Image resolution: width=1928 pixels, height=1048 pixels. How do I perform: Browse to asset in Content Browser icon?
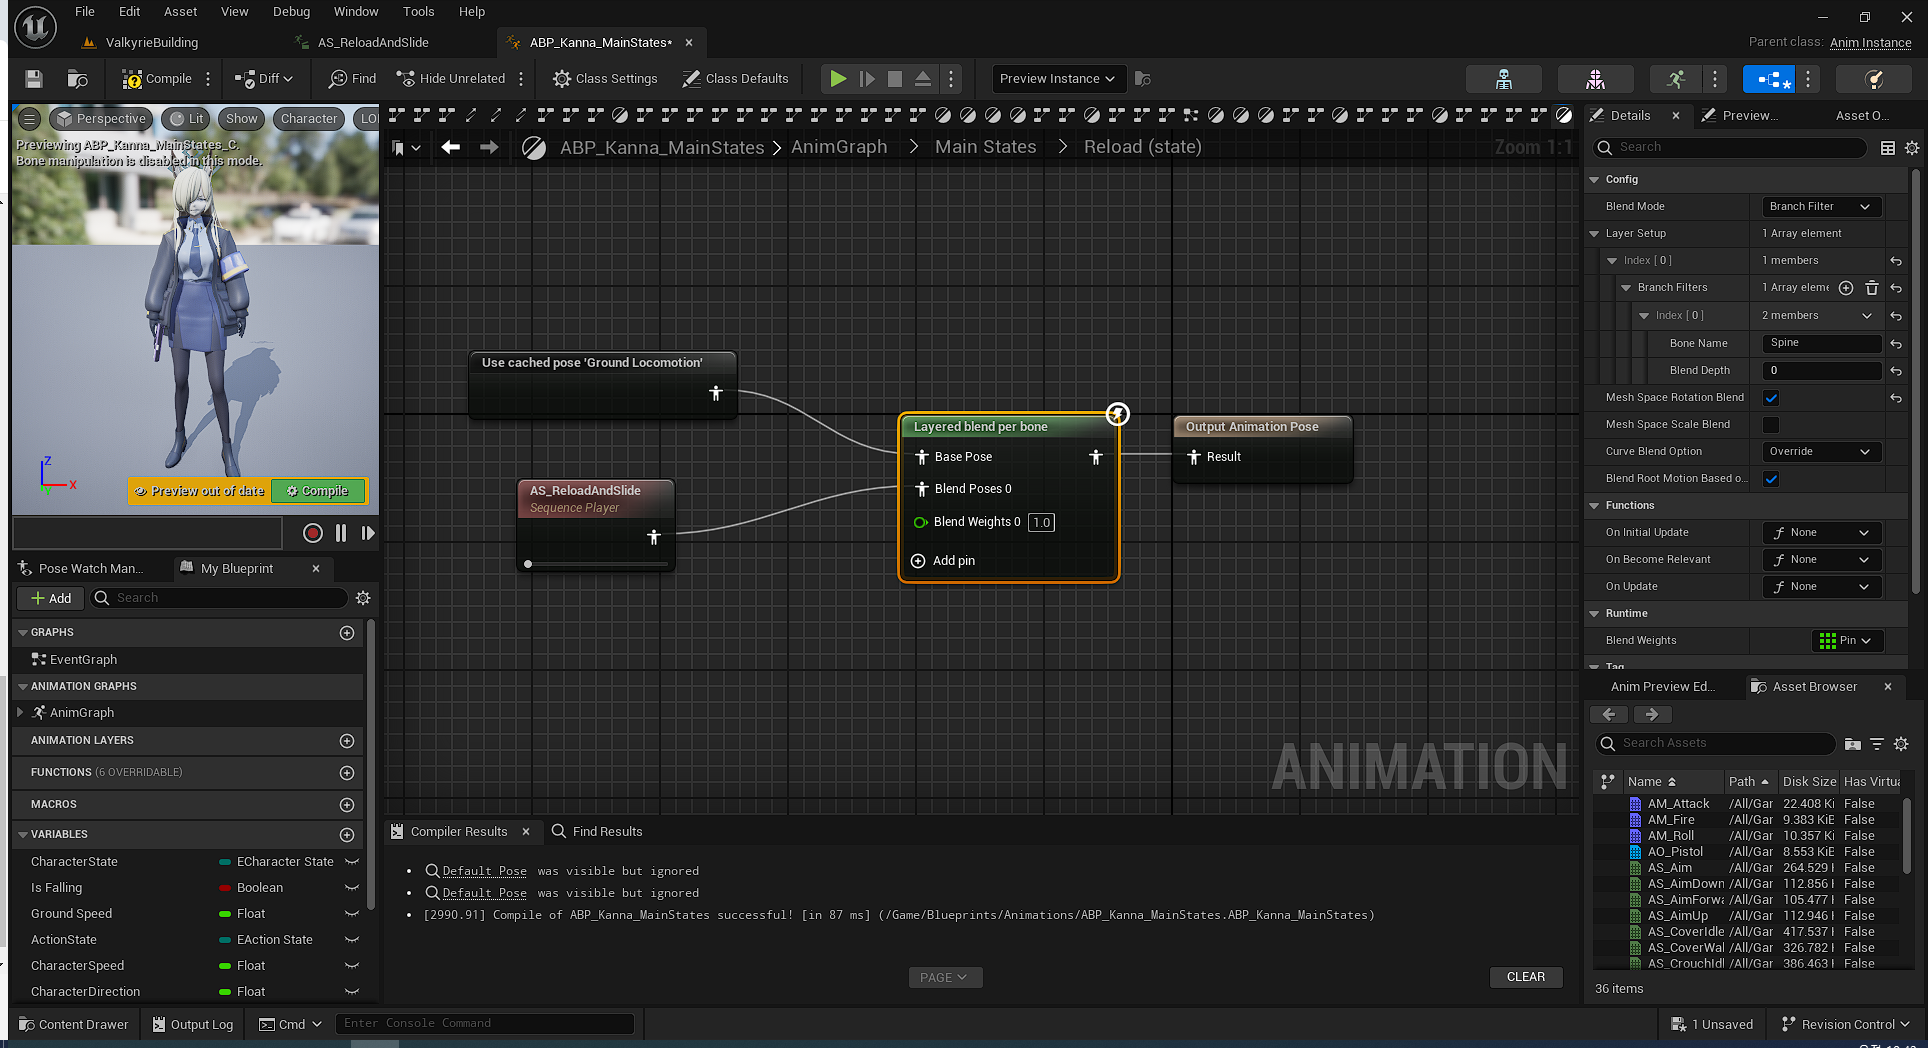(77, 79)
